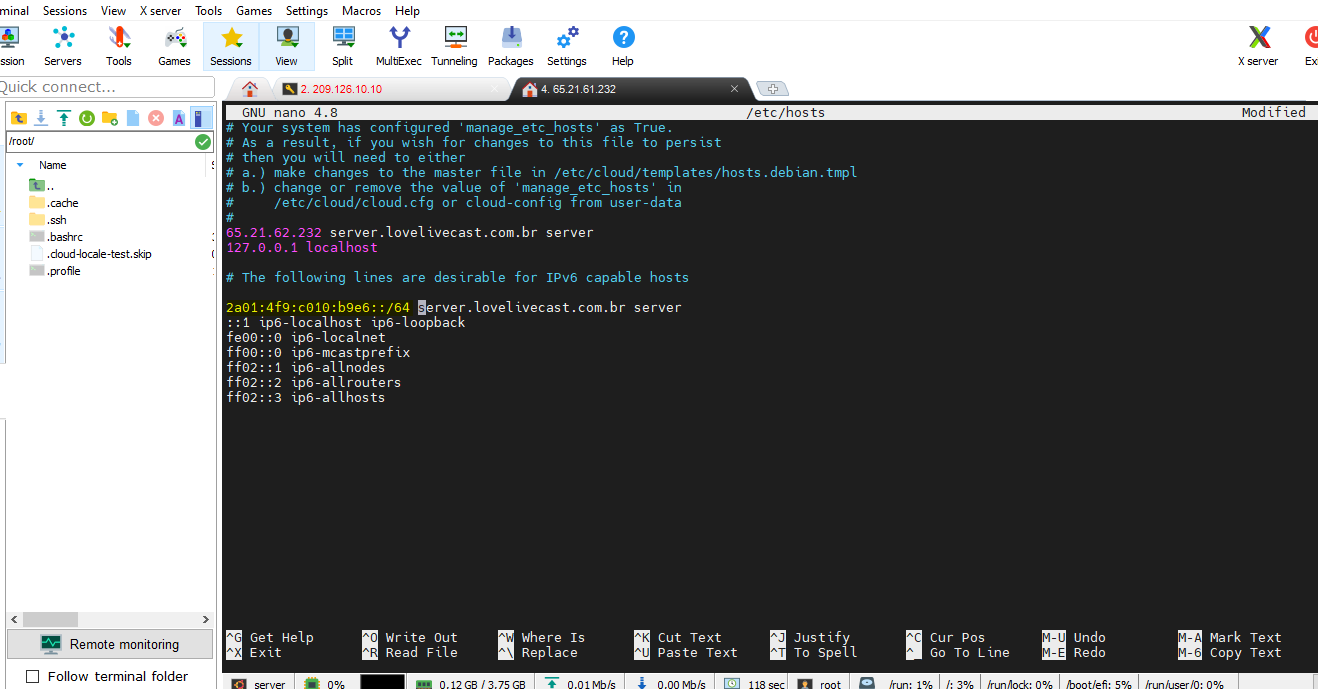Click the 127.0.0.1 localhost line

(302, 247)
